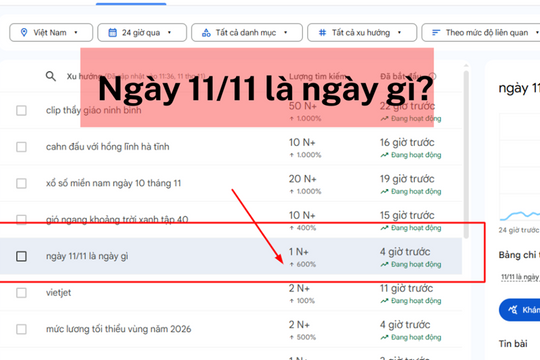
Task: Click the trending icon in xổ số miền nam row
Action: tap(384, 191)
